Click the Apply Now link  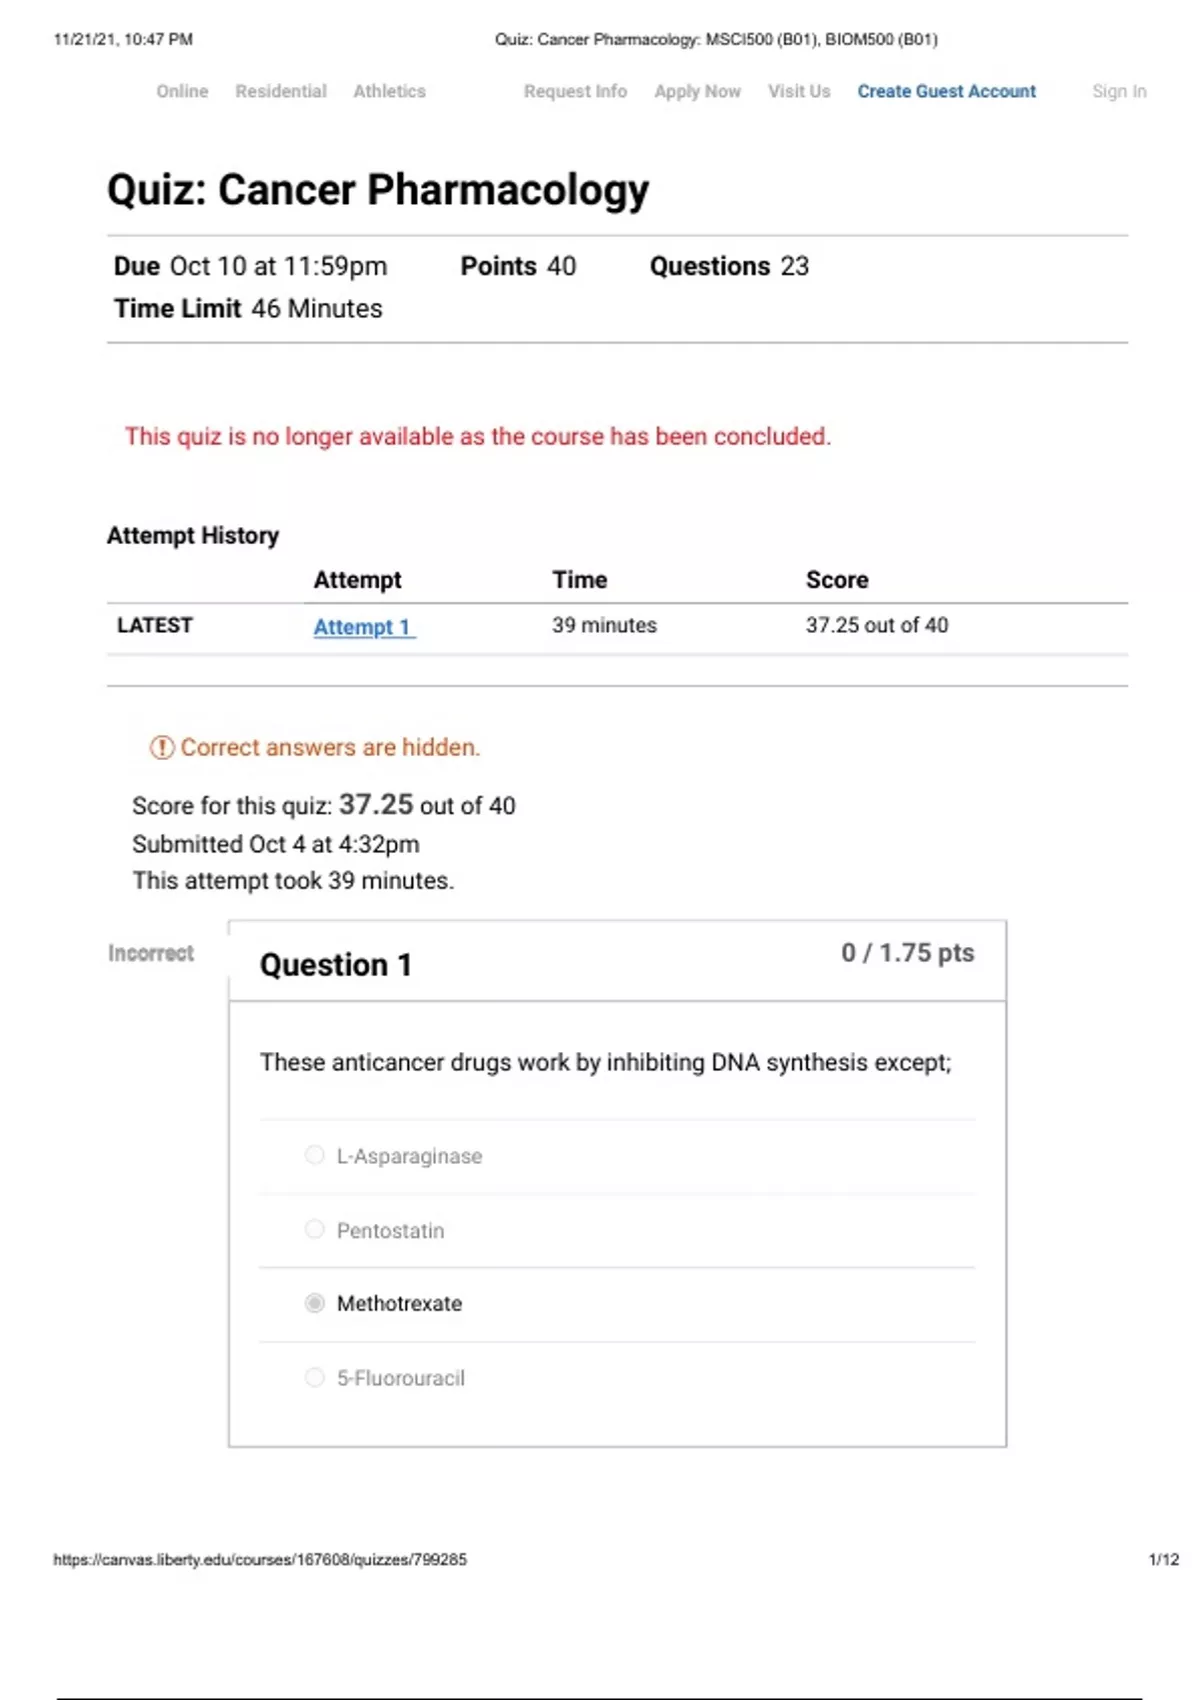point(697,91)
